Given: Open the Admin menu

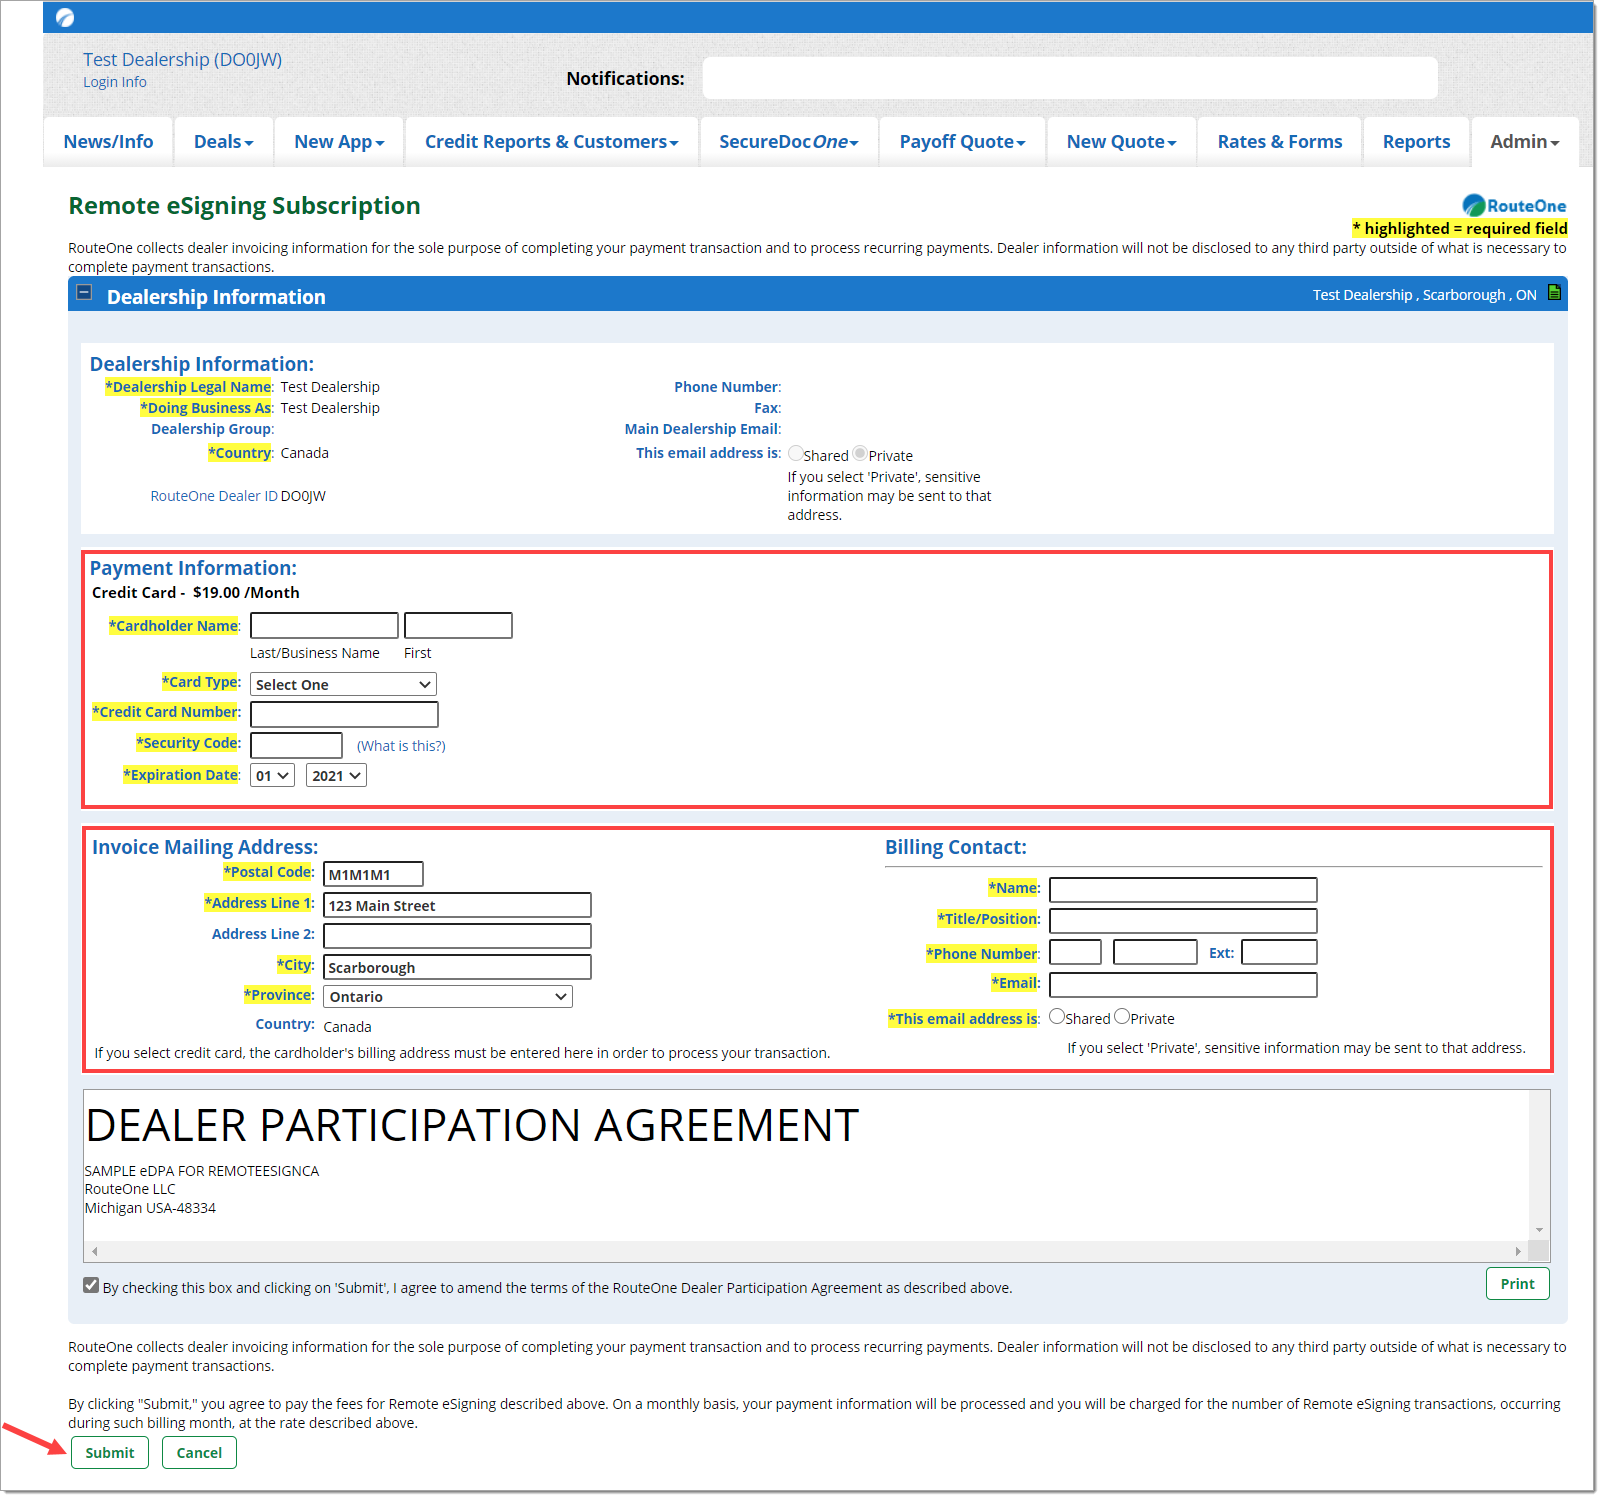Looking at the screenshot, I should click(x=1525, y=142).
